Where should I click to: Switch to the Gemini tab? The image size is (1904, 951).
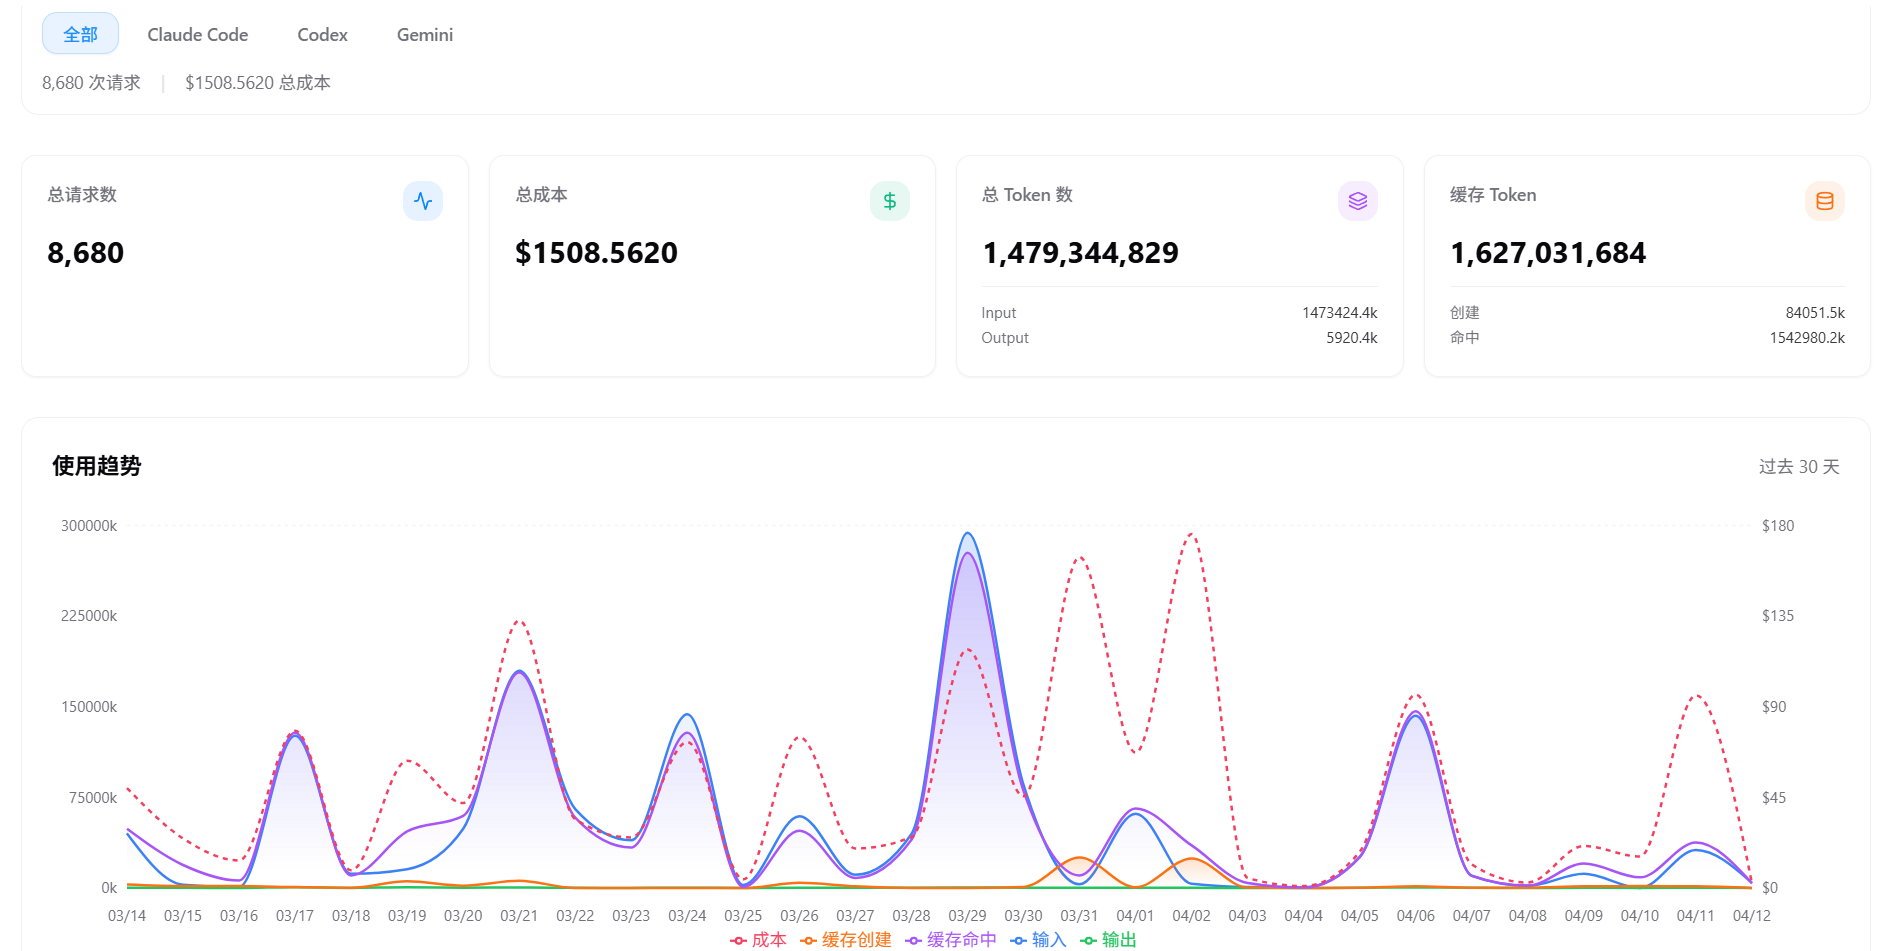pyautogui.click(x=424, y=34)
